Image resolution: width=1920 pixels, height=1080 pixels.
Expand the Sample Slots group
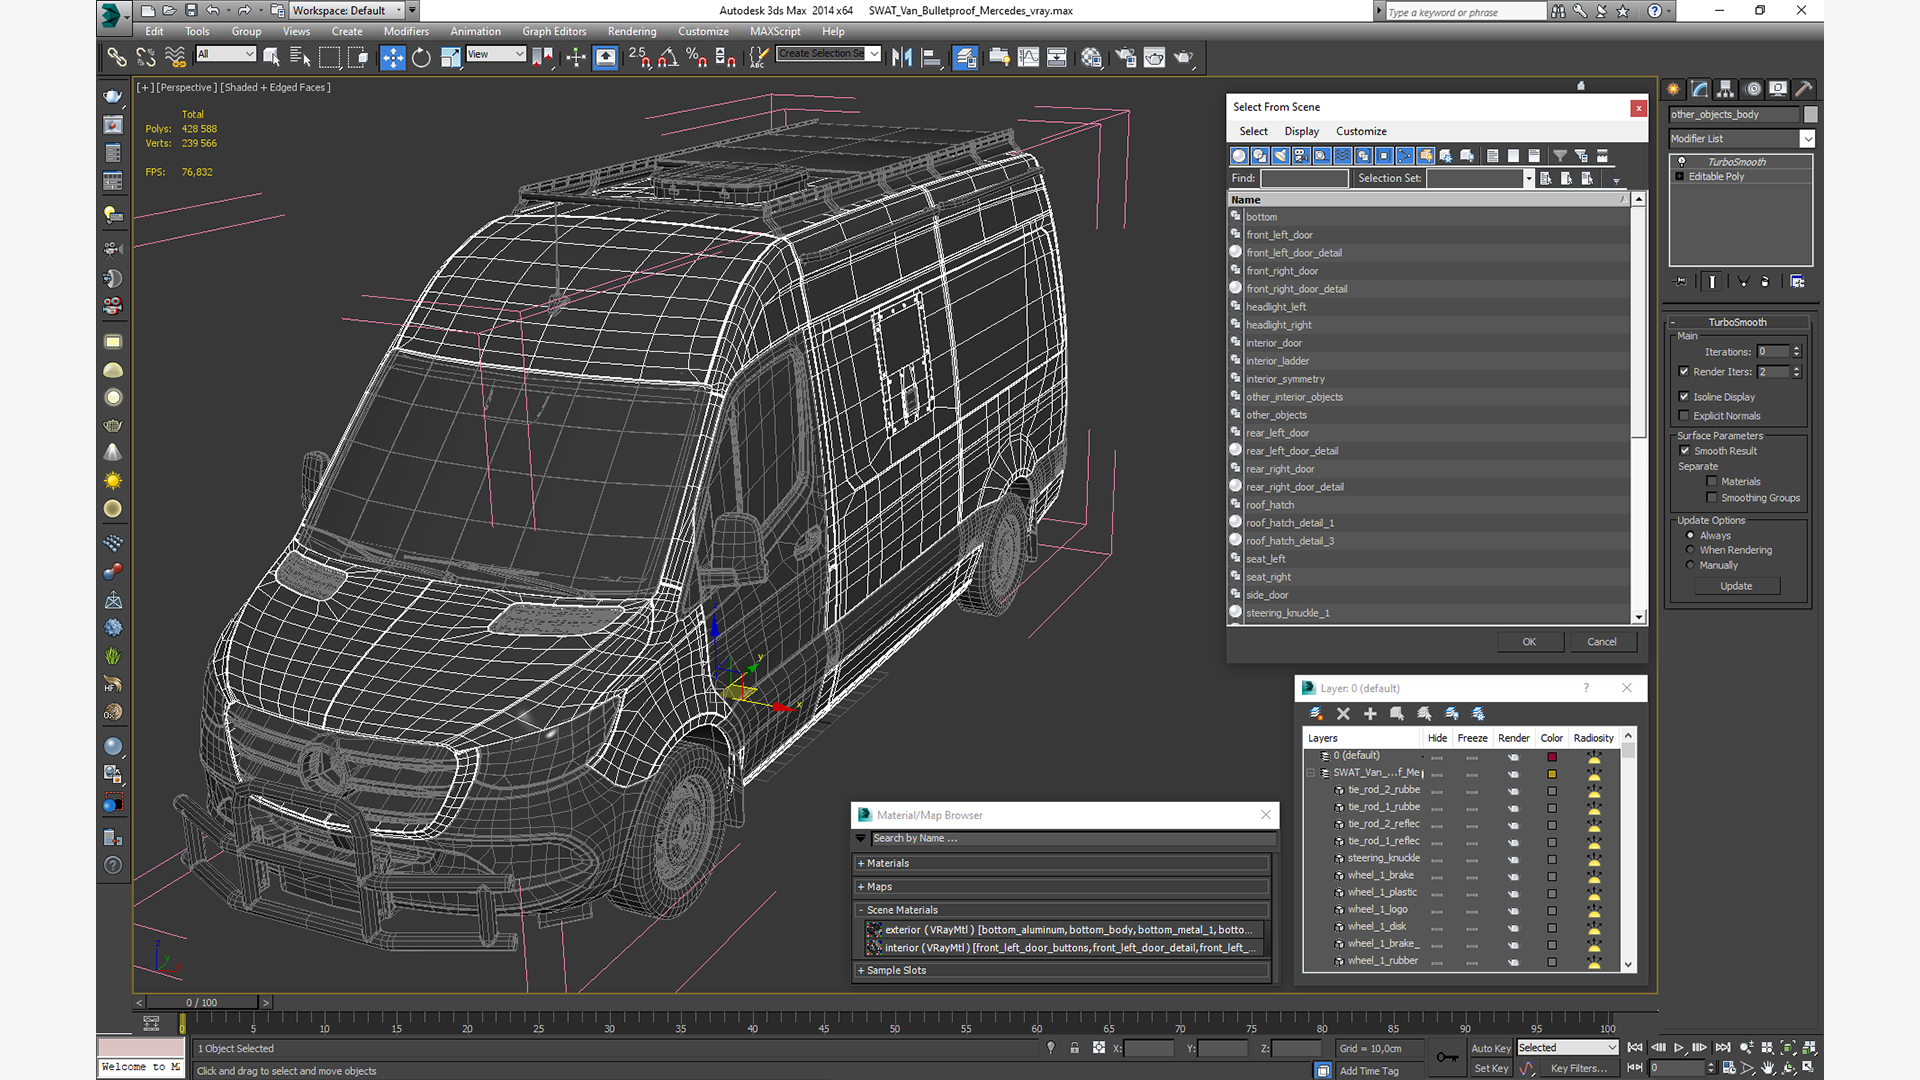860,971
